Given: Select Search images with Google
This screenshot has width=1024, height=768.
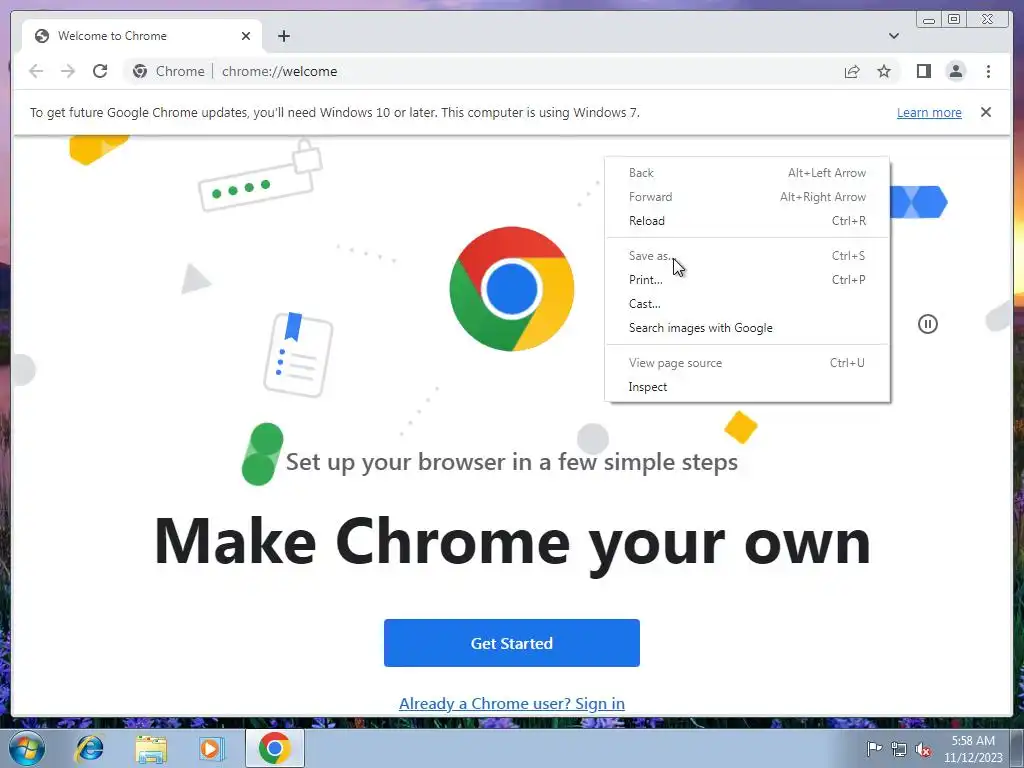Looking at the screenshot, I should (747, 328).
